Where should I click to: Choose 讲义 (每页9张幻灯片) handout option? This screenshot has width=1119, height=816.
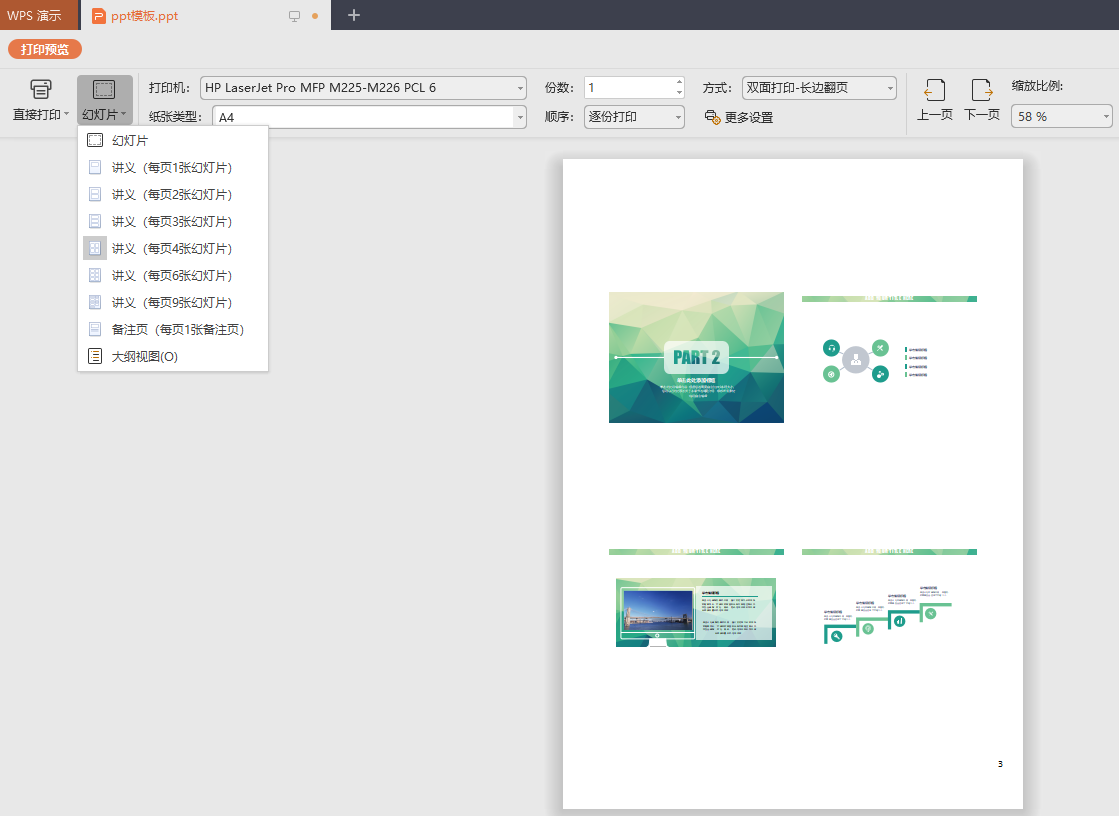(x=171, y=302)
